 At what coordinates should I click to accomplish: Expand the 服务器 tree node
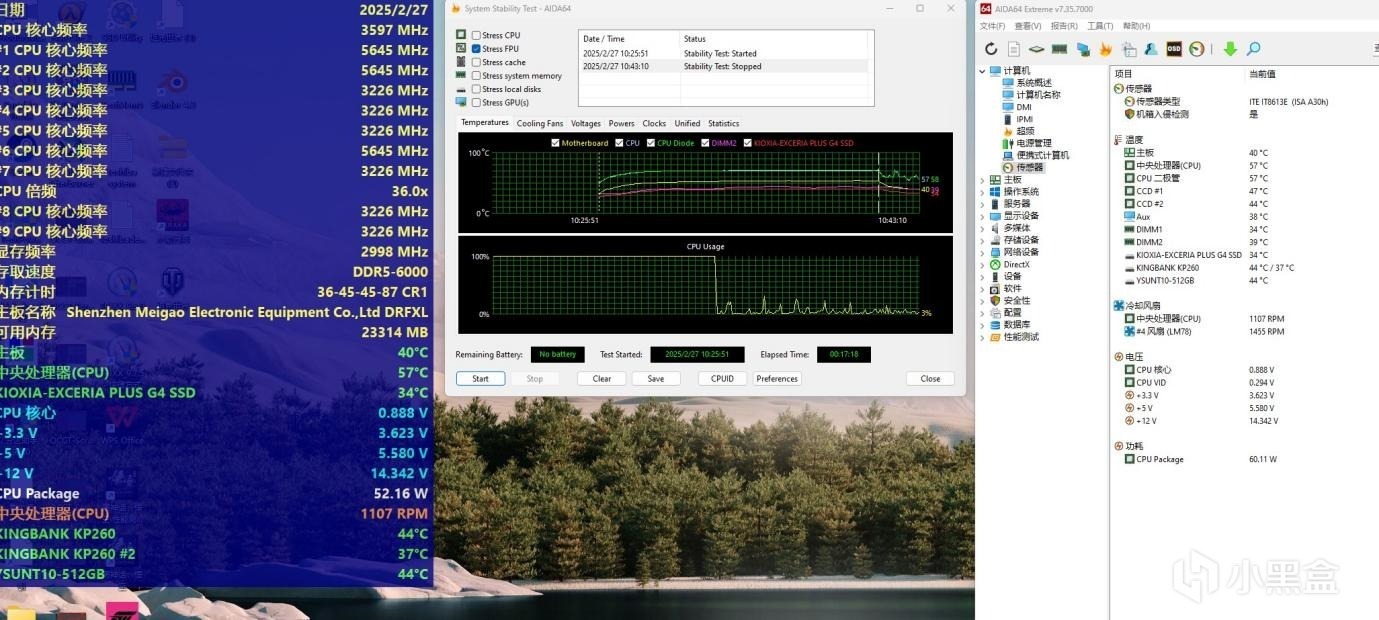coord(982,204)
